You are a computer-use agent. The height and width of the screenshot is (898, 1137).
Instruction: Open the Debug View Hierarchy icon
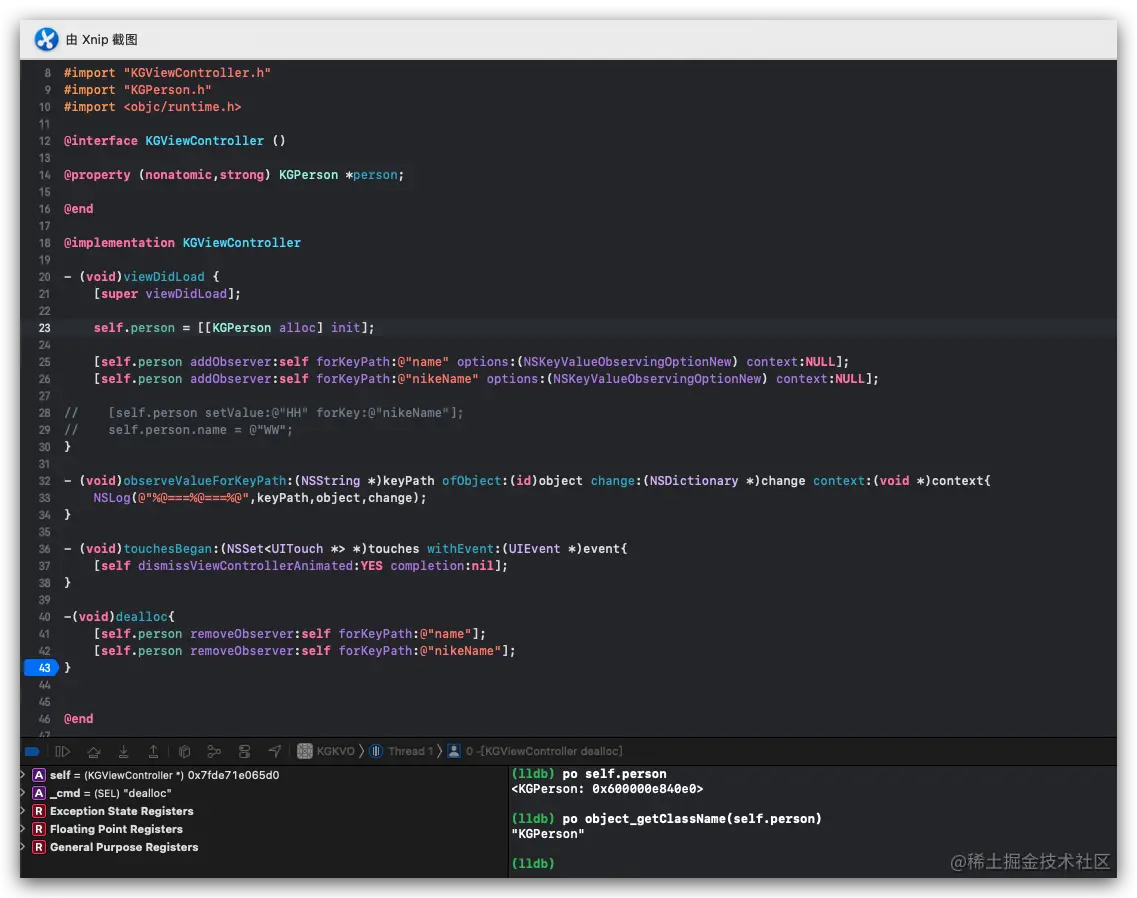[184, 751]
